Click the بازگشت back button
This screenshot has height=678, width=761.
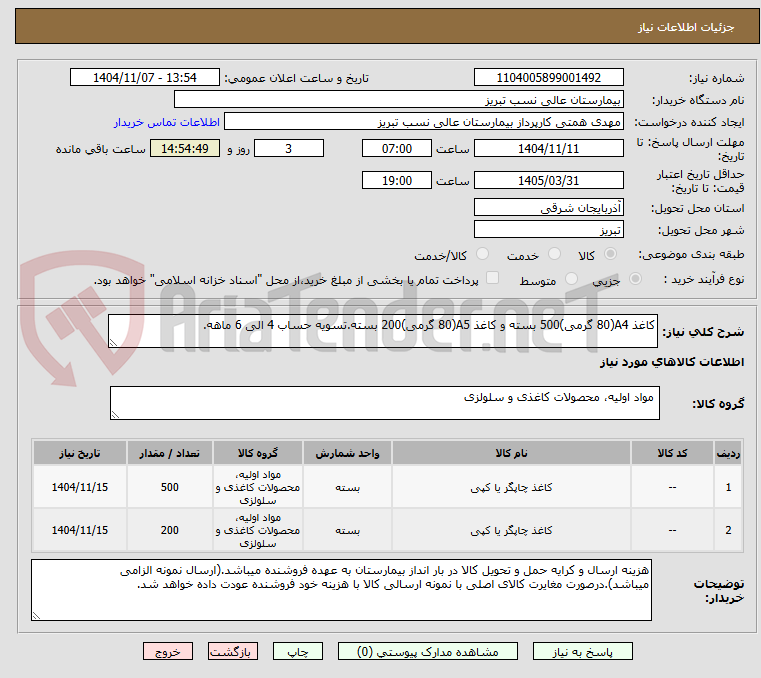pyautogui.click(x=232, y=651)
